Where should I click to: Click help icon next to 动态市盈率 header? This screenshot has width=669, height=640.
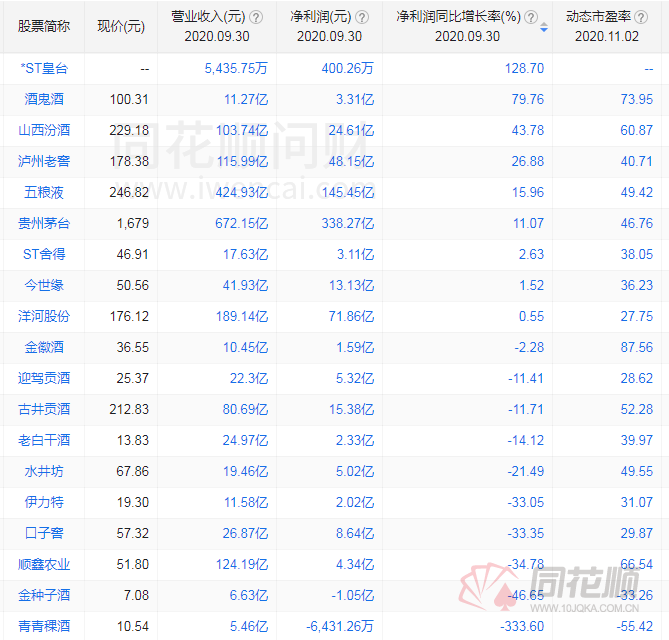(x=641, y=17)
